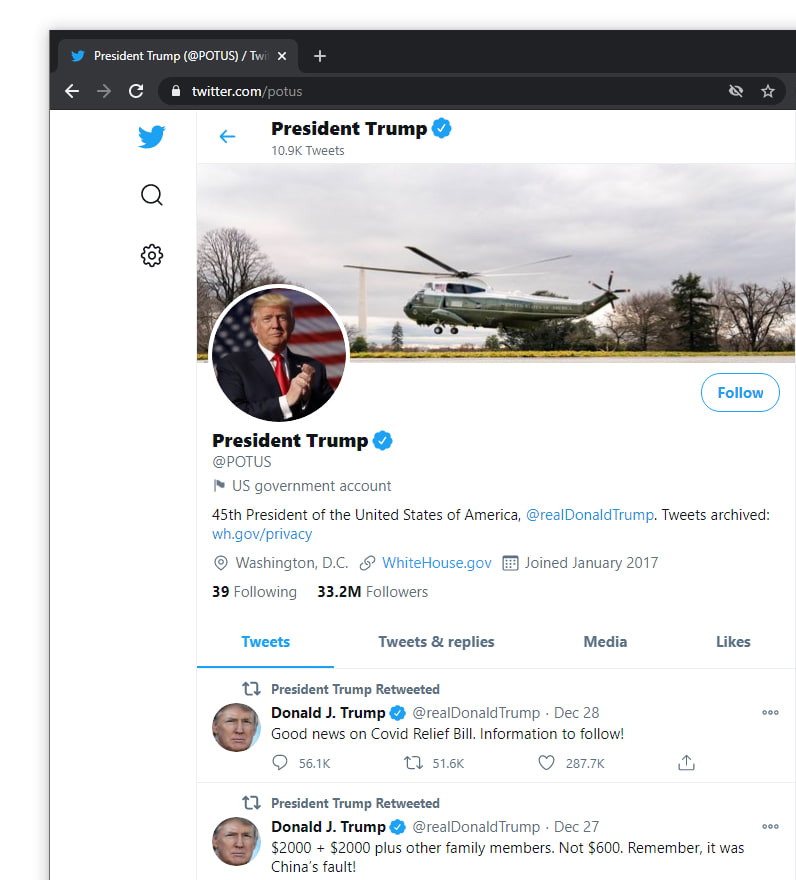796x880 pixels.
Task: Switch to the Media tab
Action: [605, 642]
